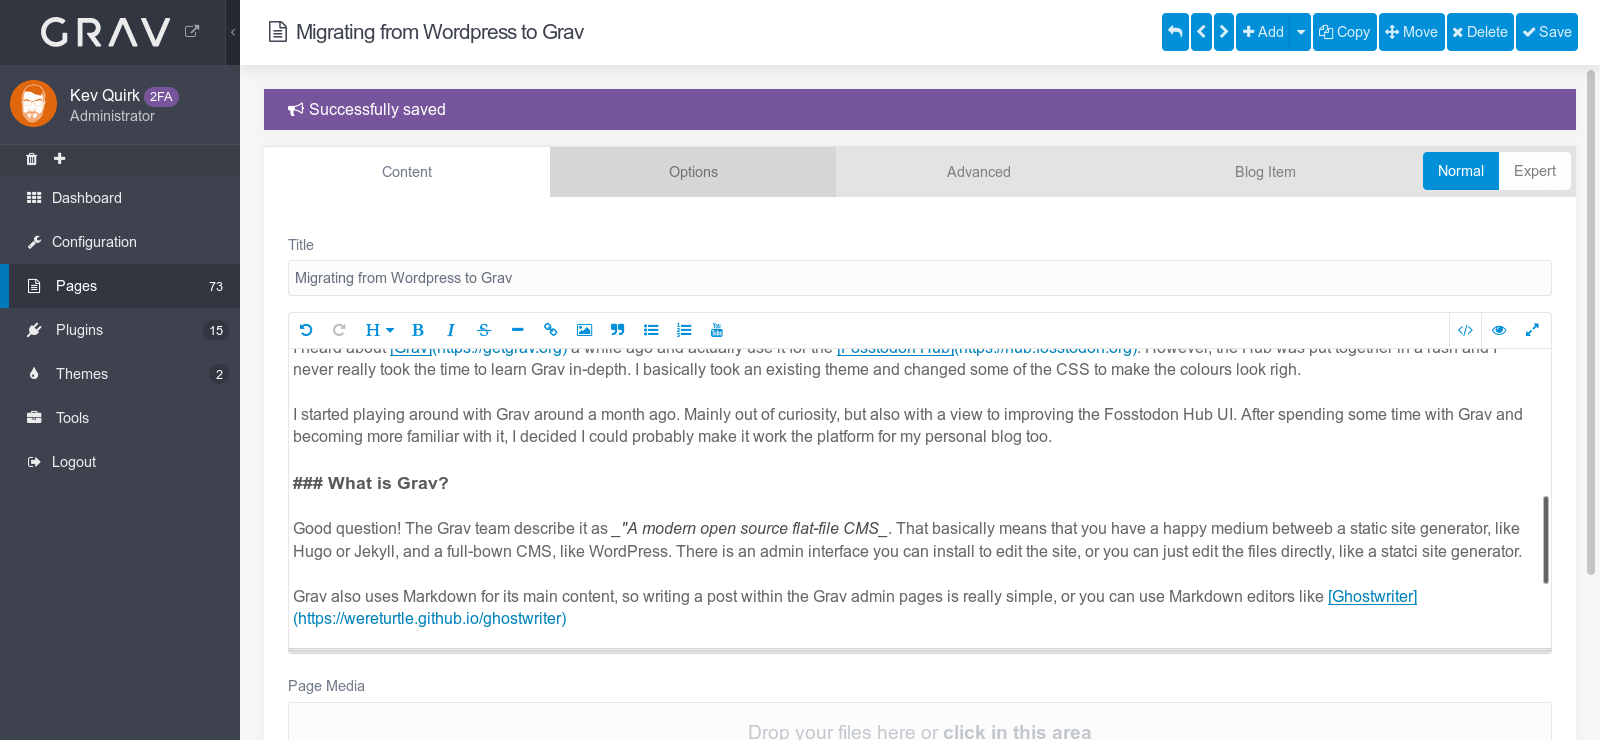Insert a link using the chain icon
The image size is (1600, 740).
(550, 330)
